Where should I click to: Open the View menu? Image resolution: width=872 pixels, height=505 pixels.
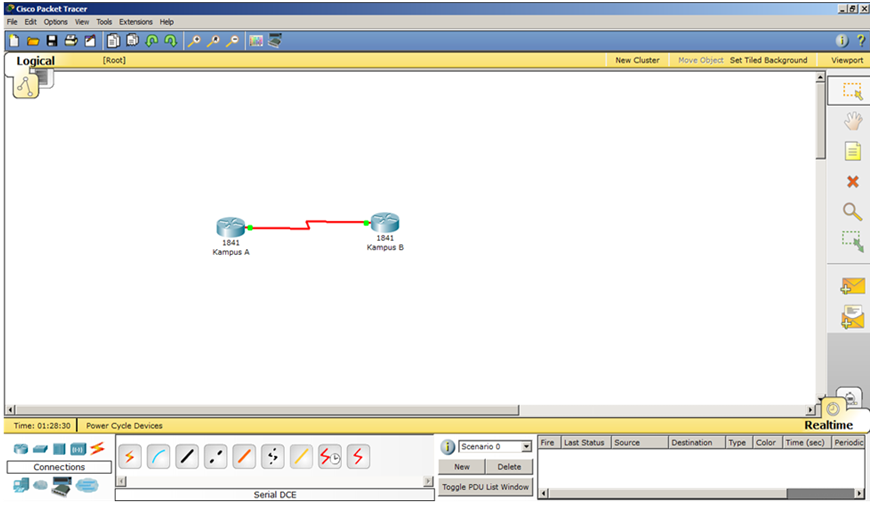pos(82,22)
